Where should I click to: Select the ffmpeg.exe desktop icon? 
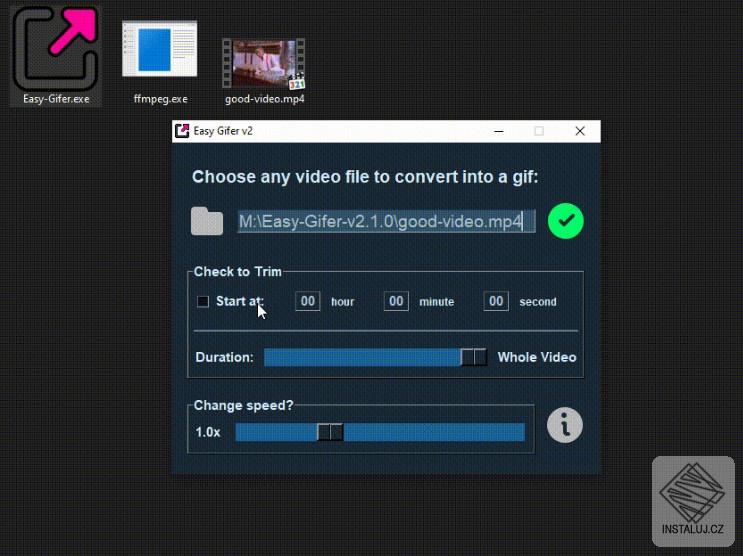coord(160,62)
